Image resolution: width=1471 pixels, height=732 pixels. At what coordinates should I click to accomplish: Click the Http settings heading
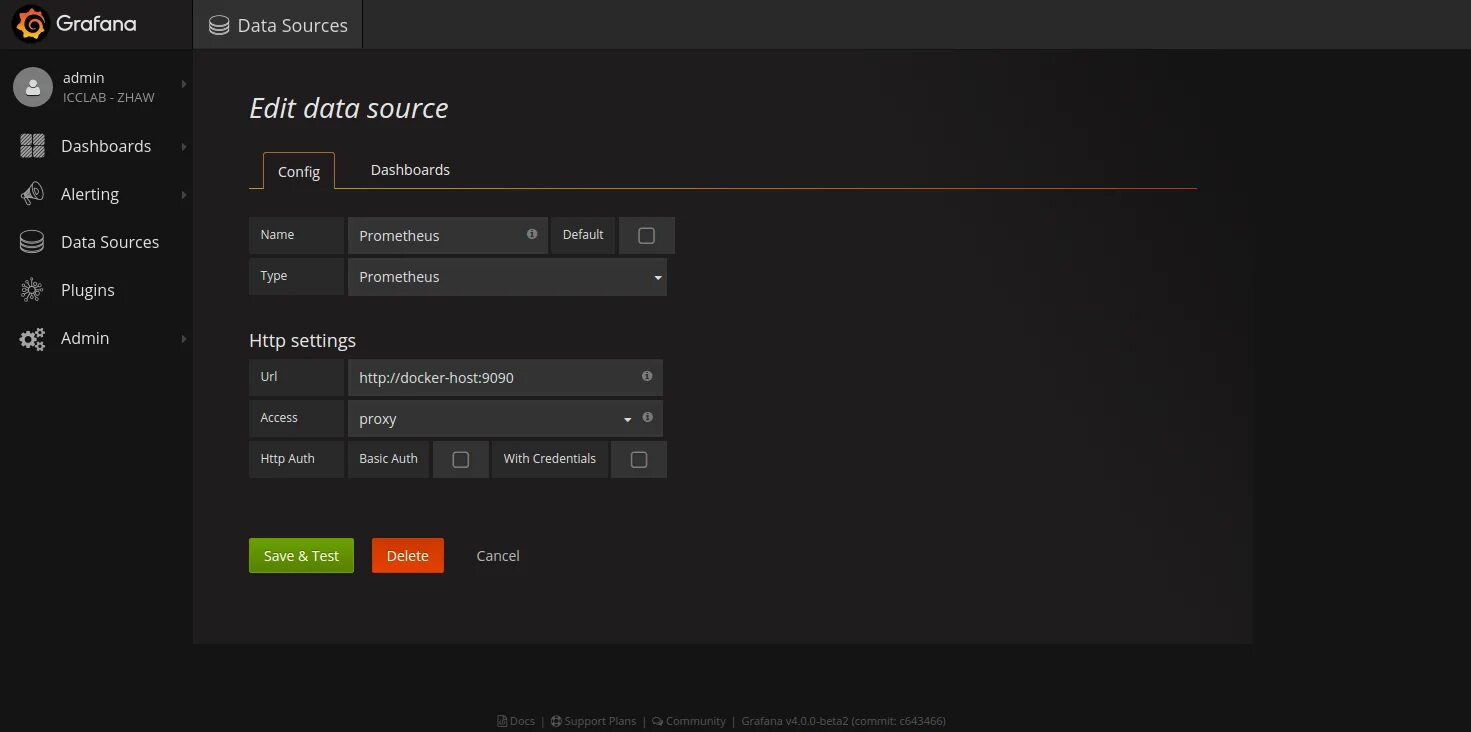[302, 340]
